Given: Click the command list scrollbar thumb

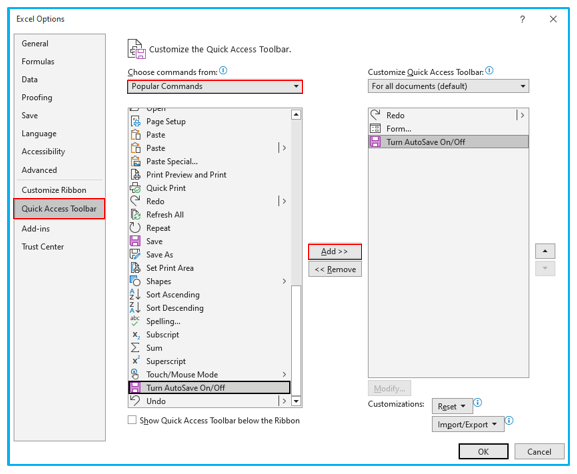Looking at the screenshot, I should [296, 340].
